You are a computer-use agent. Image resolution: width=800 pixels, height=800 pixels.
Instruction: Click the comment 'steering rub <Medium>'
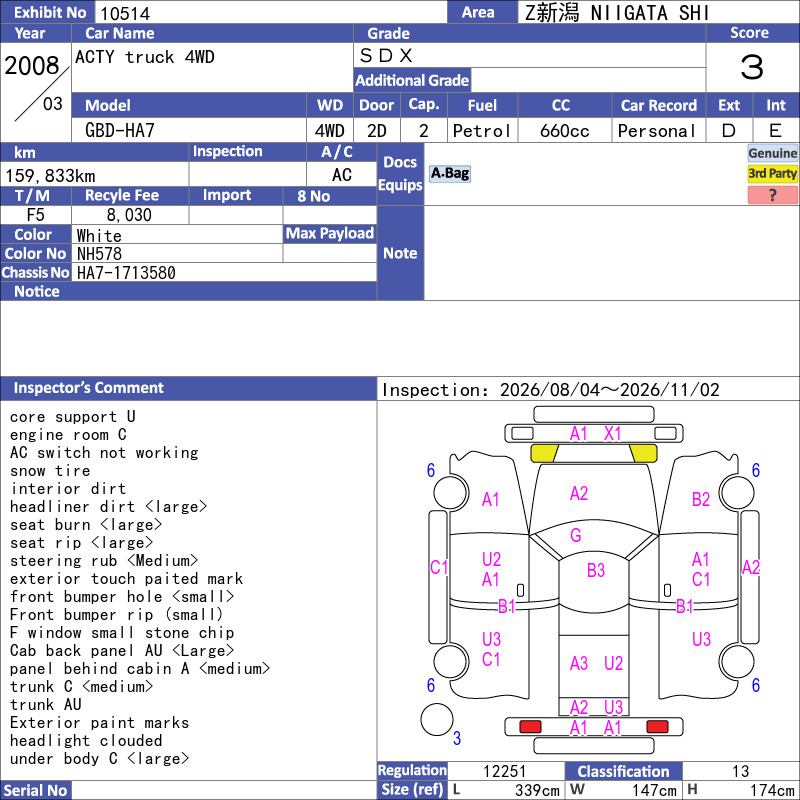[x=104, y=561]
